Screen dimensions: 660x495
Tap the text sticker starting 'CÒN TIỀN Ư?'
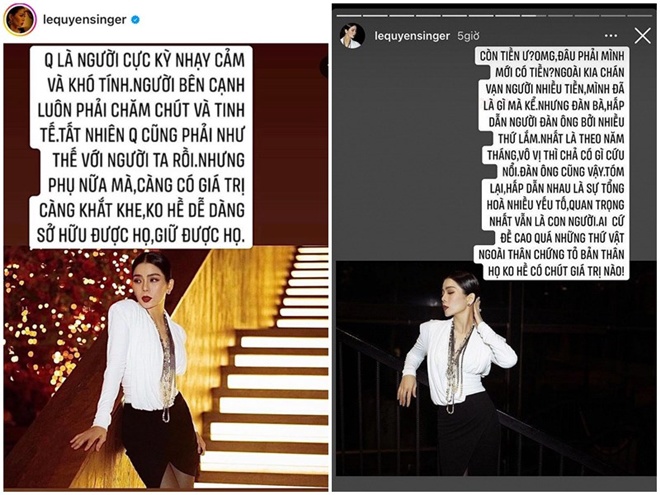click(x=552, y=163)
